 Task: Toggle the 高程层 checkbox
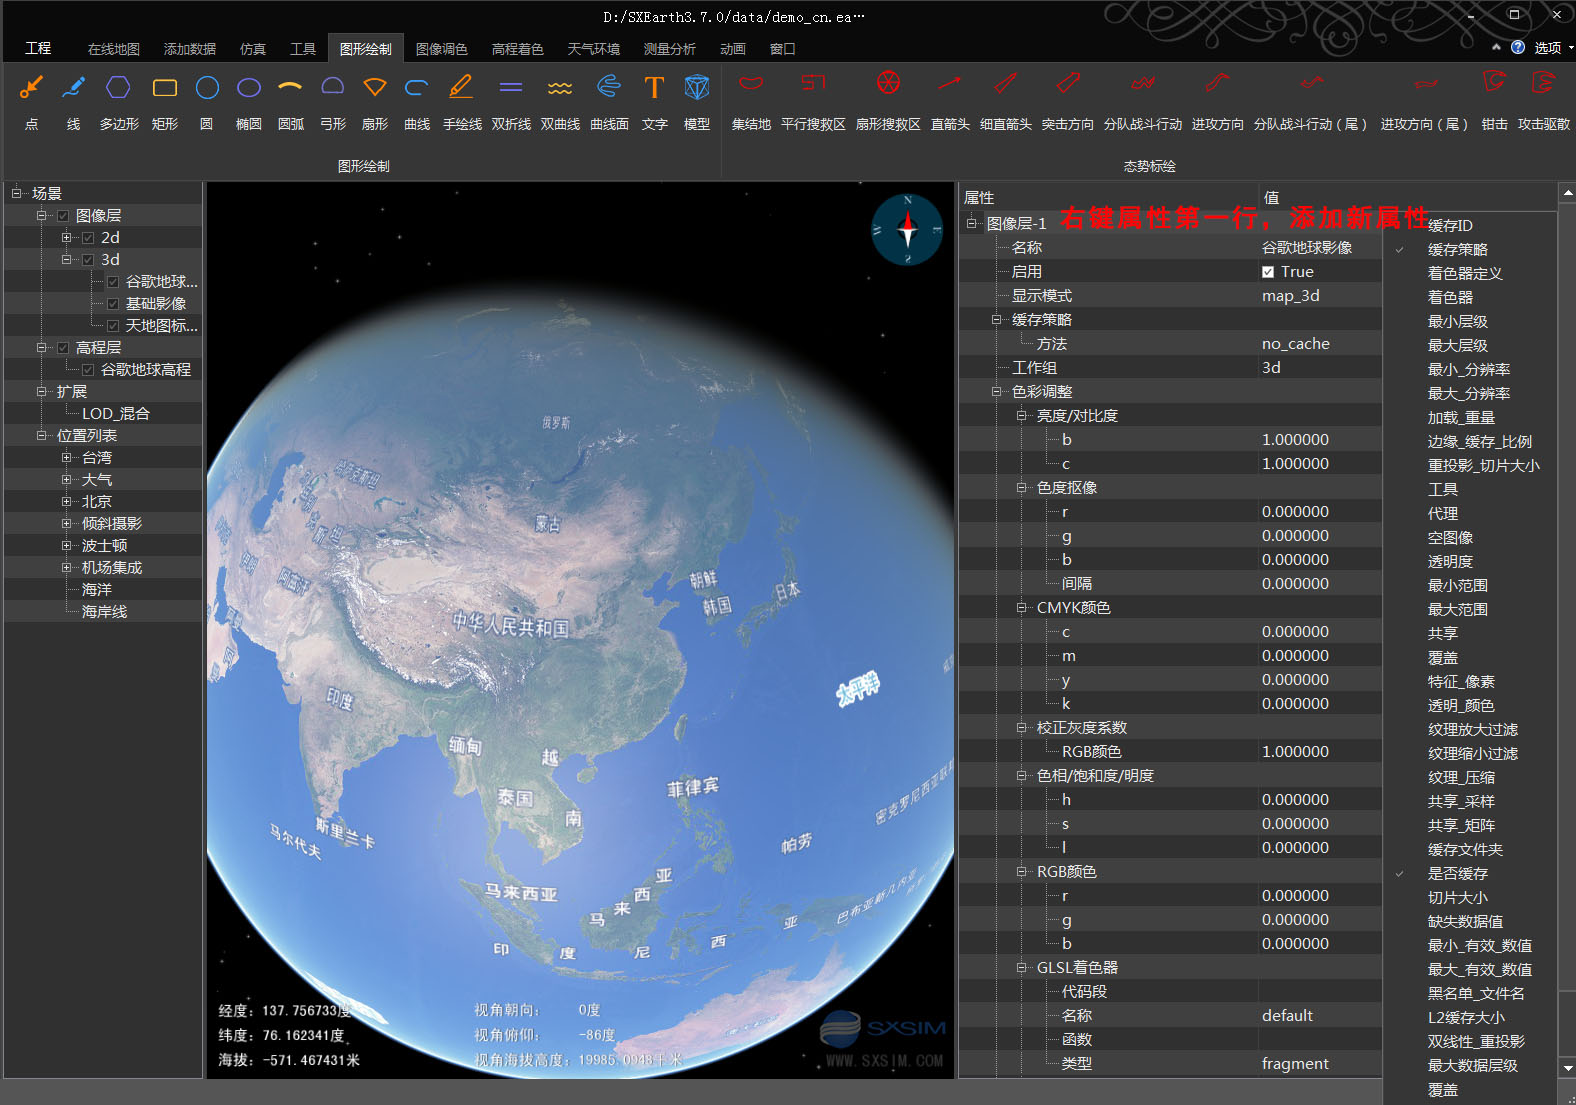click(x=63, y=348)
